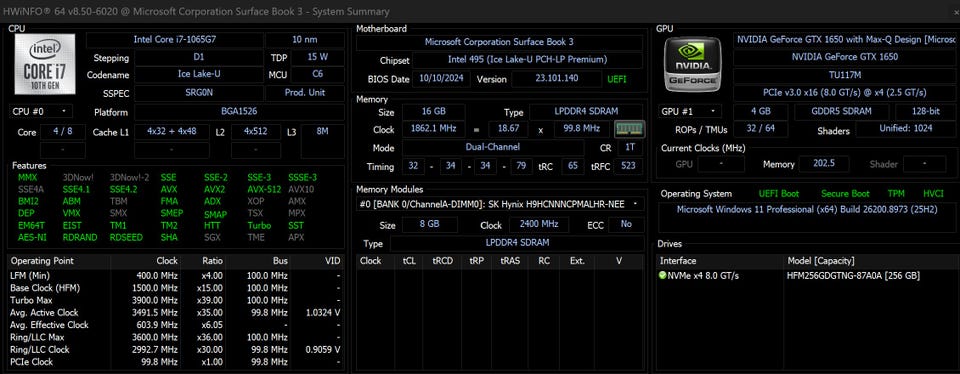The height and width of the screenshot is (374, 960).
Task: Click the memory module chip icon
Action: (x=629, y=130)
